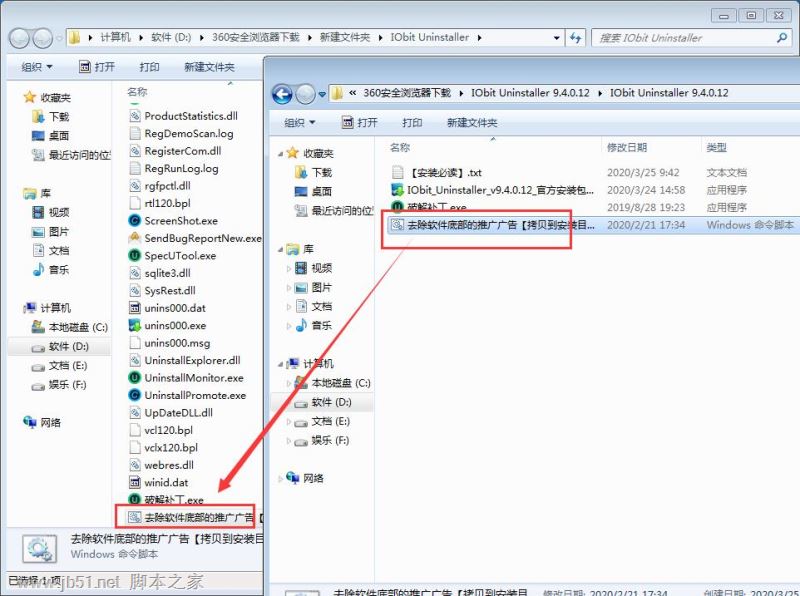Go back in the front Explorer window
The height and width of the screenshot is (596, 800).
coord(282,94)
